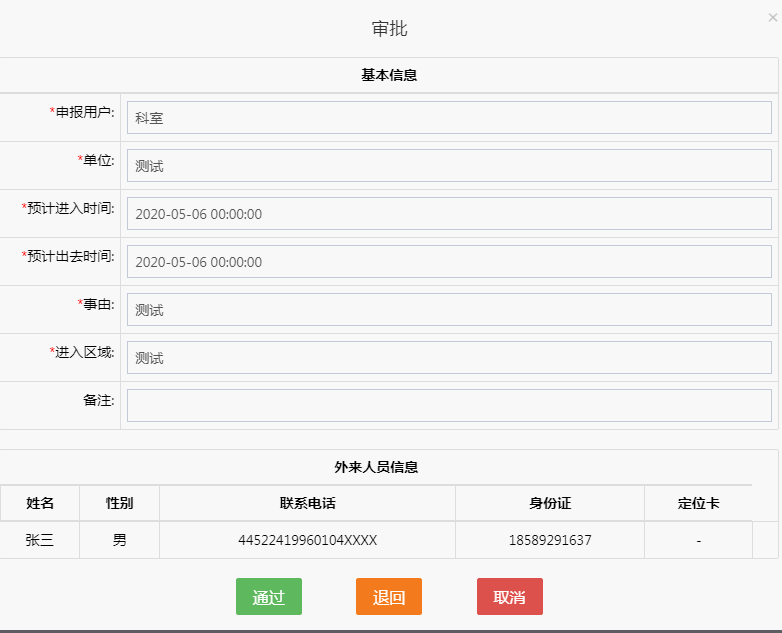
Task: Click the 通过 (approve) button
Action: [268, 597]
